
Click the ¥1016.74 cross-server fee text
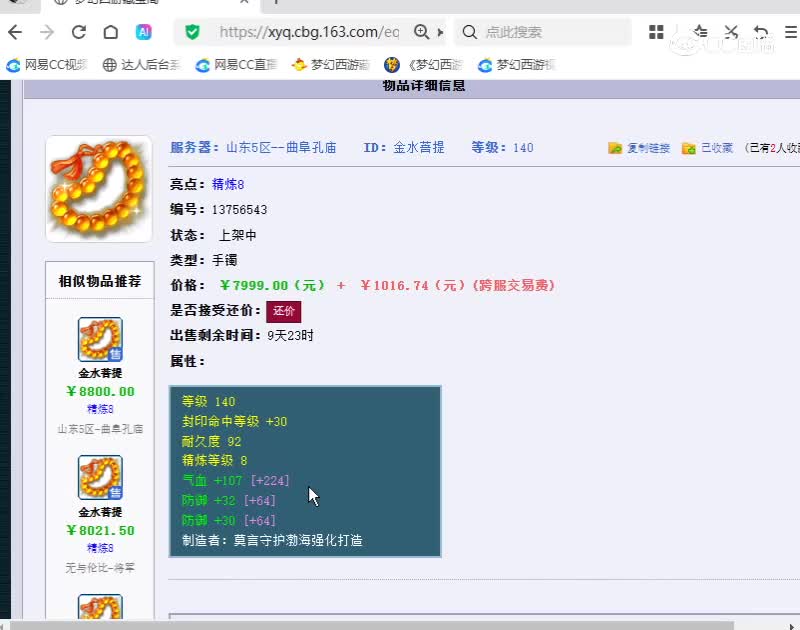(458, 285)
